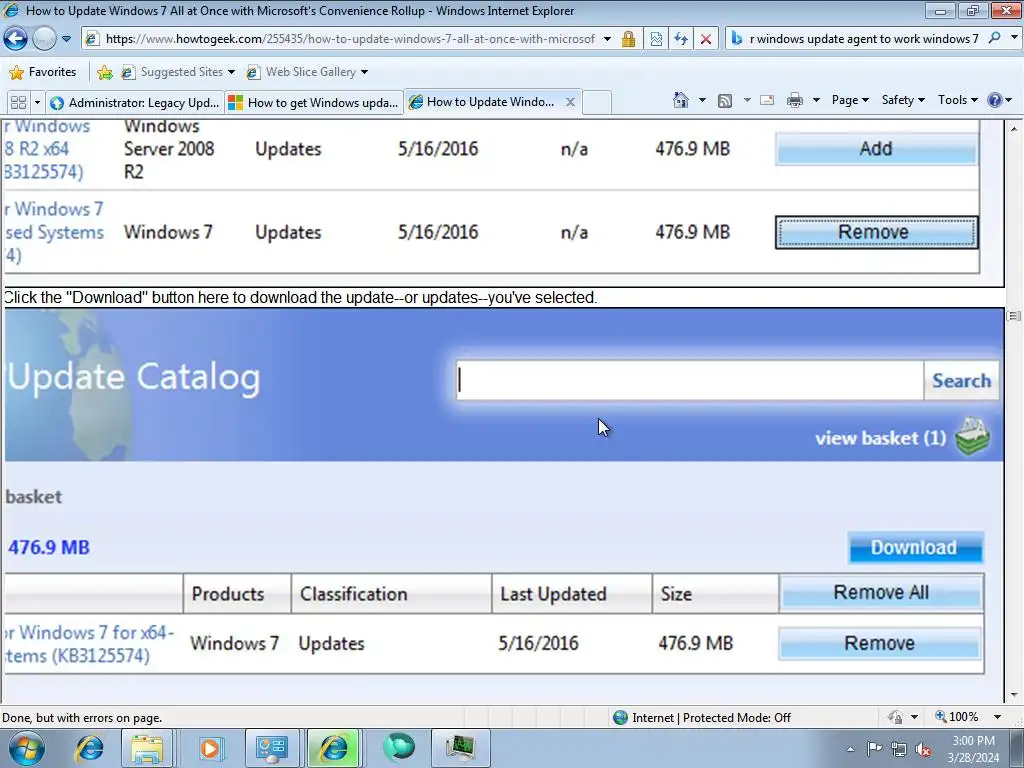Image resolution: width=1024 pixels, height=768 pixels.
Task: Click the Quick Tabs grid icon
Action: pyautogui.click(x=18, y=103)
